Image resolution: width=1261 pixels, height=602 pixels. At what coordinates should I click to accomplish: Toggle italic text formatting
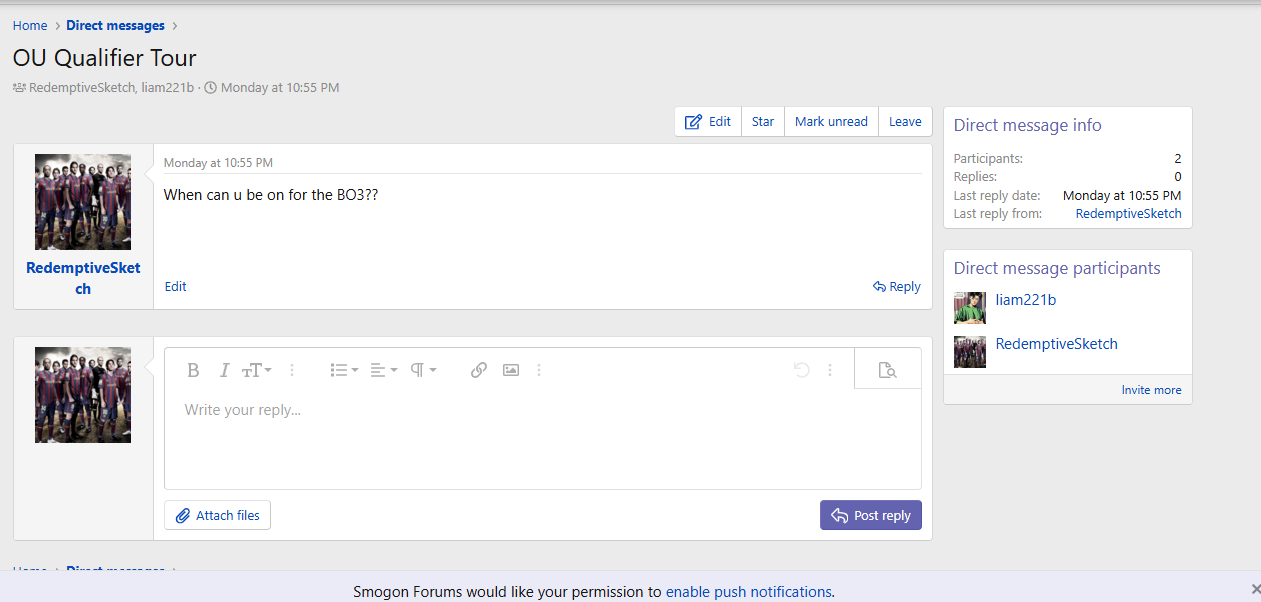[x=224, y=370]
